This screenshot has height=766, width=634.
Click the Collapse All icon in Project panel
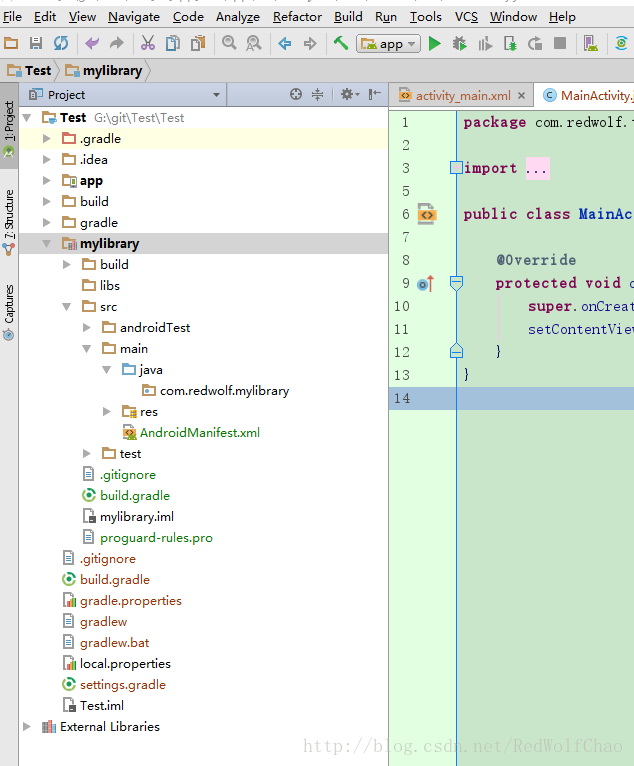317,94
